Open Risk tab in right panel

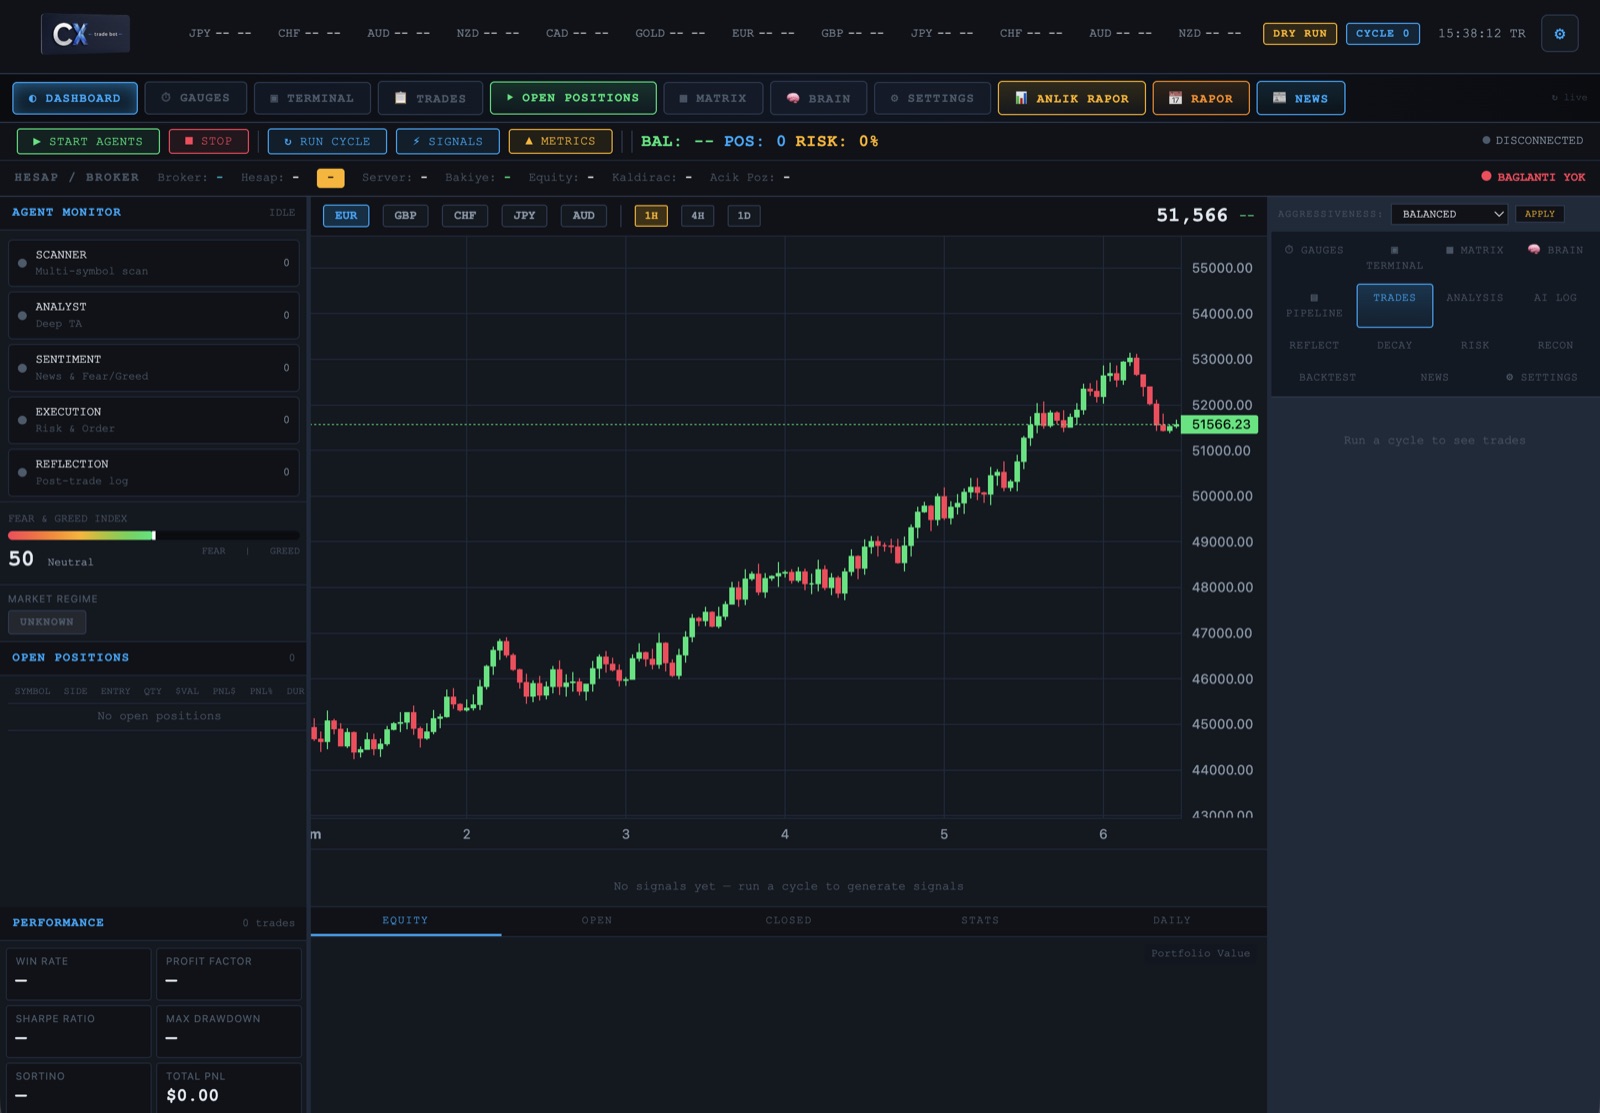(1474, 345)
